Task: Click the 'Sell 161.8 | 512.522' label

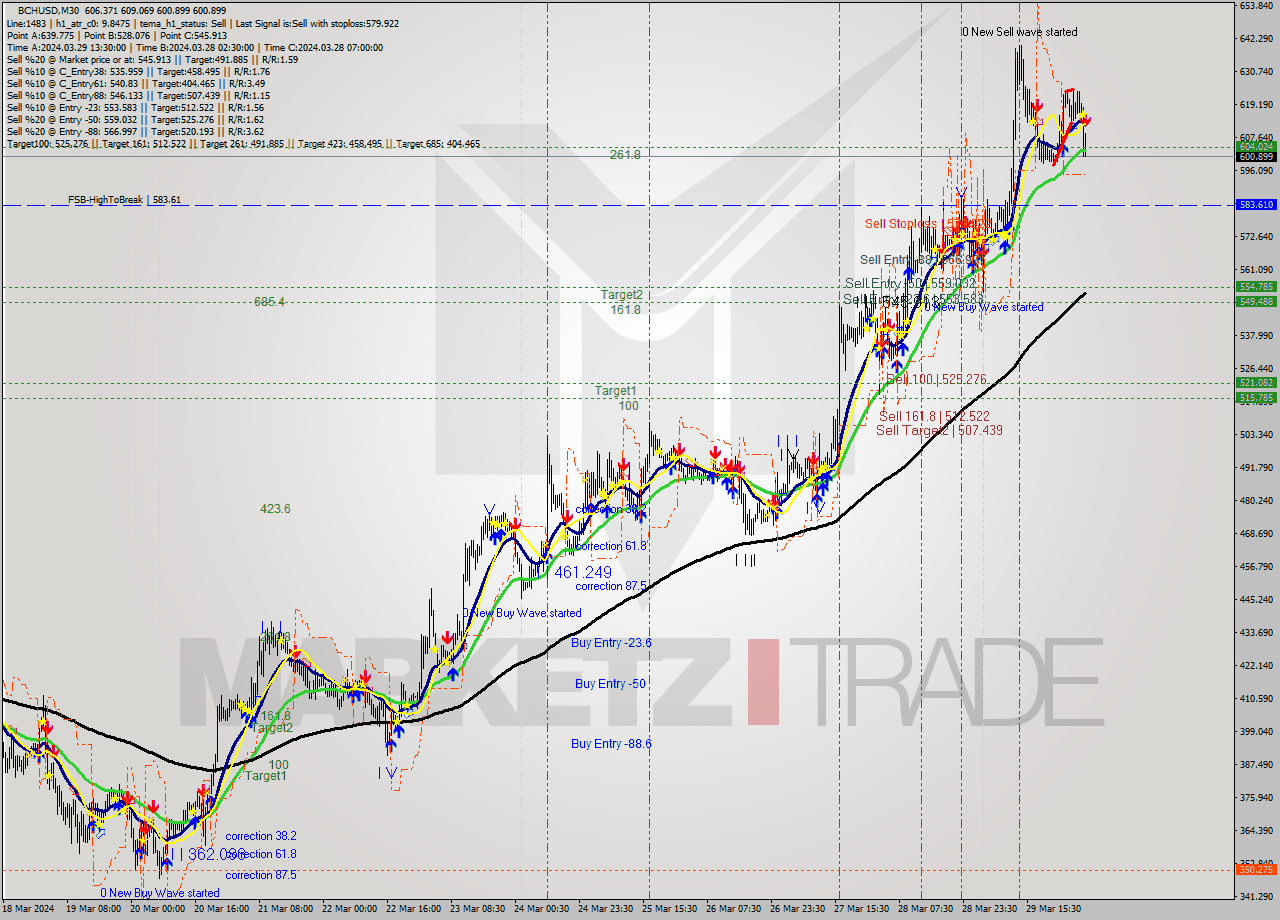Action: 934,416
